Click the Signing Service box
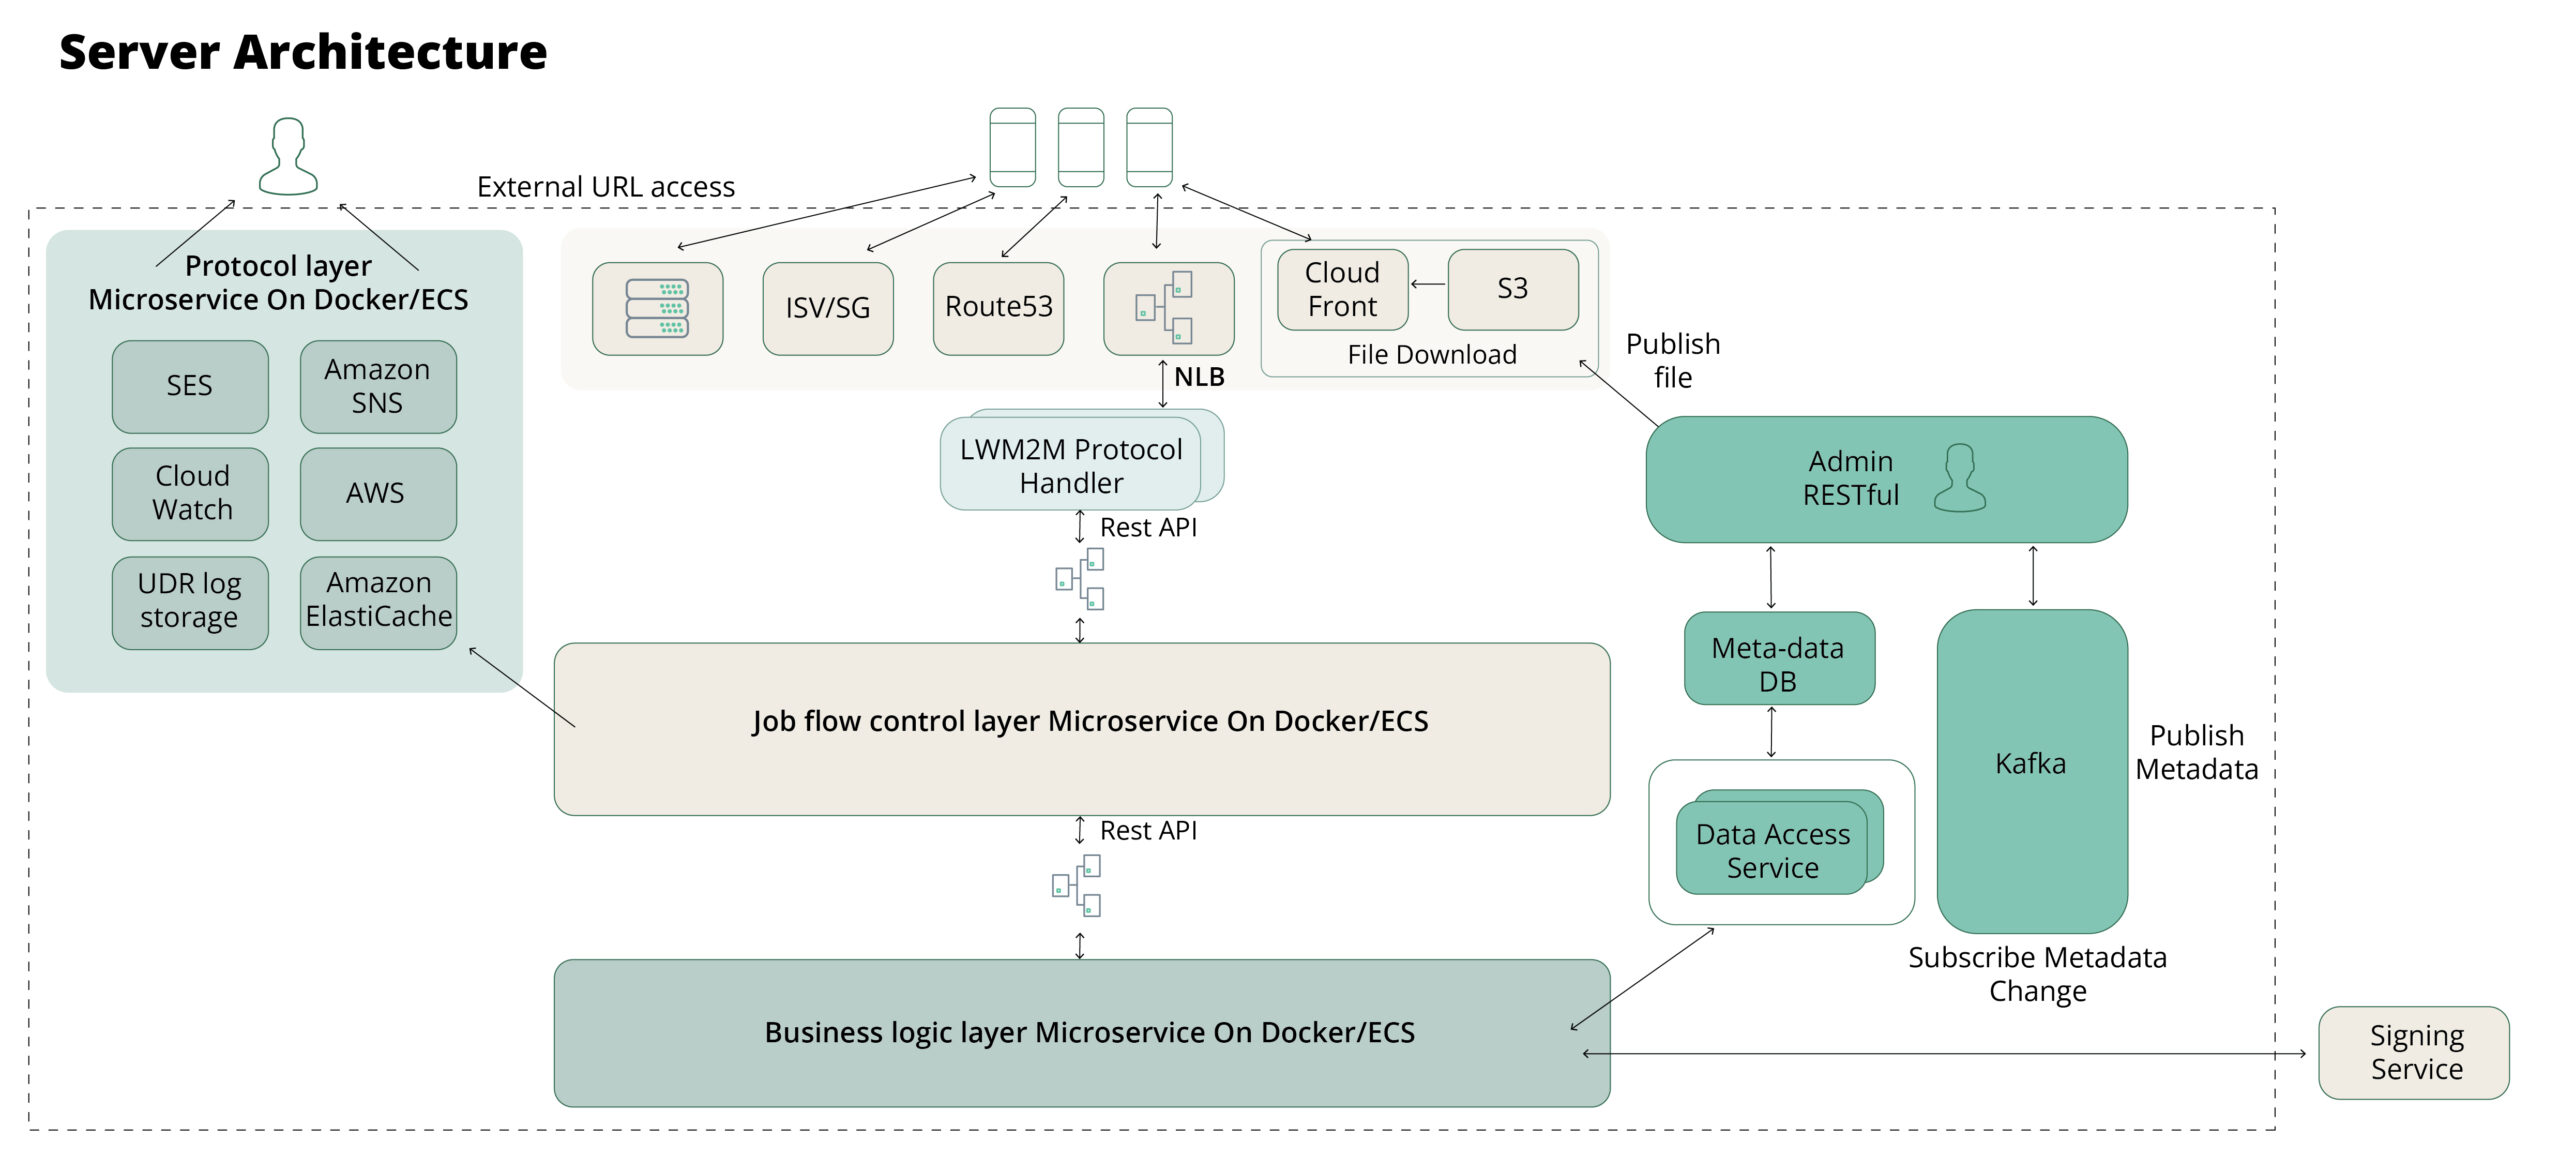 [x=2415, y=1053]
